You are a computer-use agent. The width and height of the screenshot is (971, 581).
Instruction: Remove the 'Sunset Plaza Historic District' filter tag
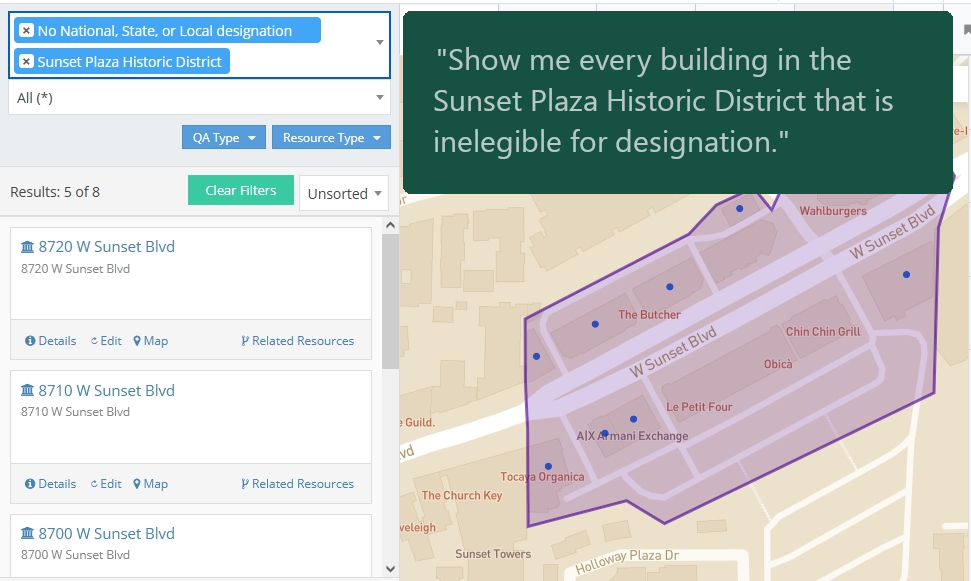tap(27, 61)
